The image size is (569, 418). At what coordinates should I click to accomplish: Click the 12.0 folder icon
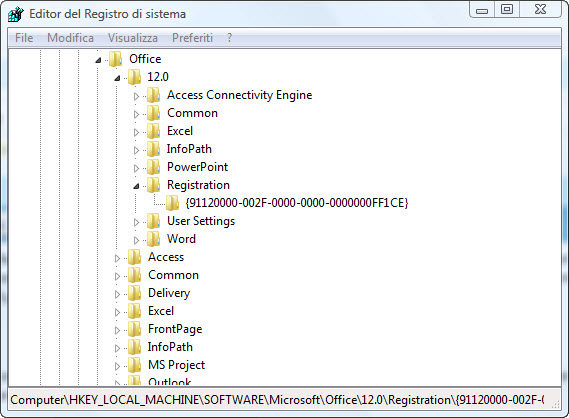click(135, 77)
